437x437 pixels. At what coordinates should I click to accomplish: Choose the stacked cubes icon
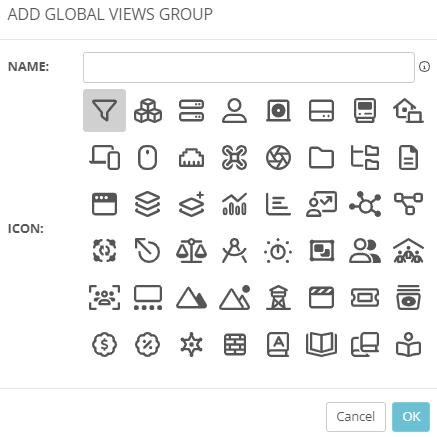tap(148, 110)
